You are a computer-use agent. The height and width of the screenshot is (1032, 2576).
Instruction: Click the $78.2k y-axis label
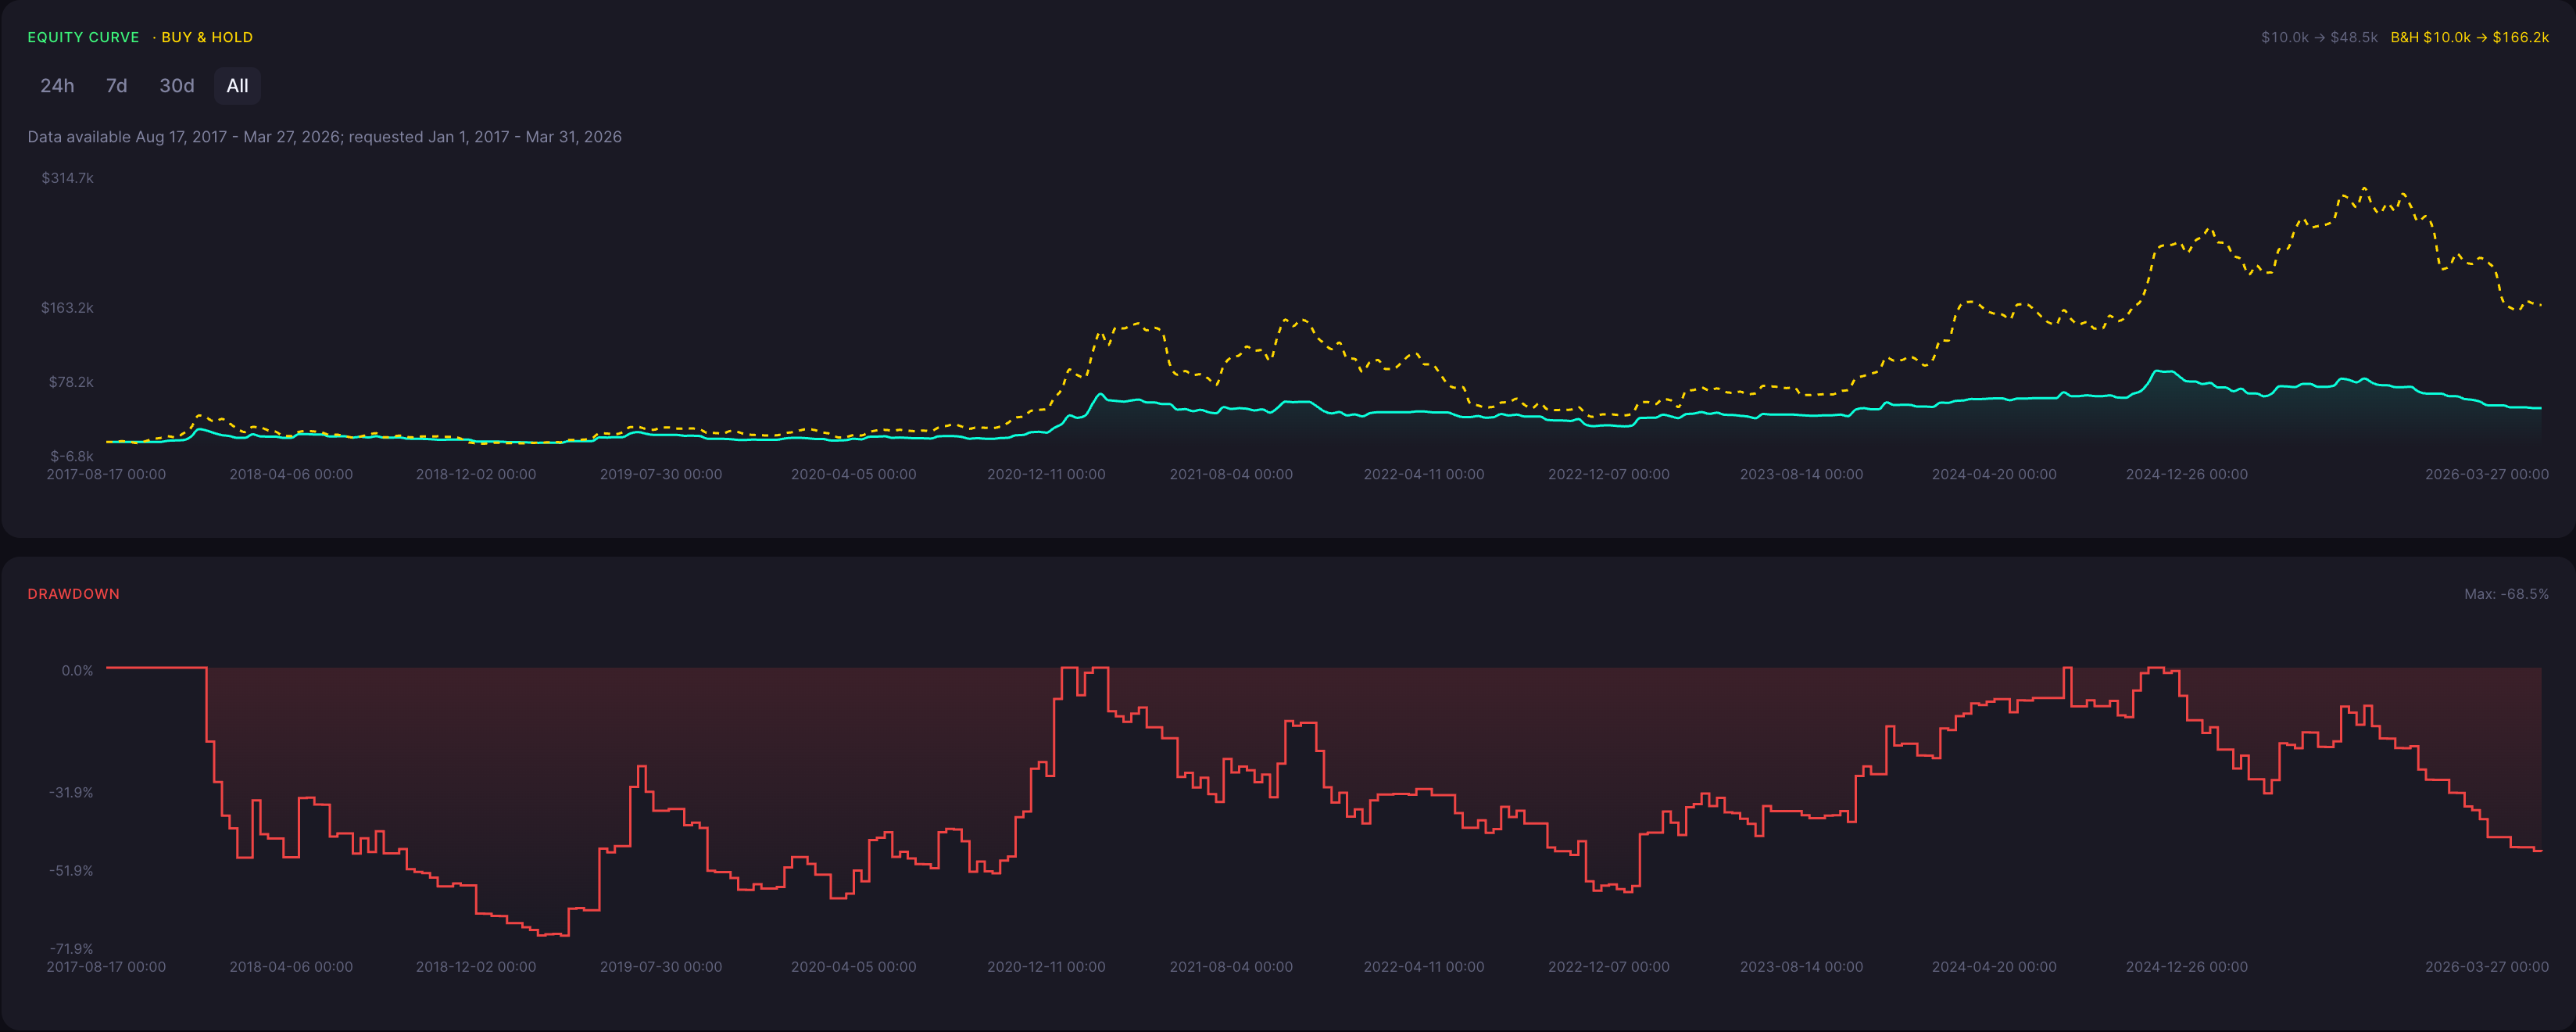[71, 382]
